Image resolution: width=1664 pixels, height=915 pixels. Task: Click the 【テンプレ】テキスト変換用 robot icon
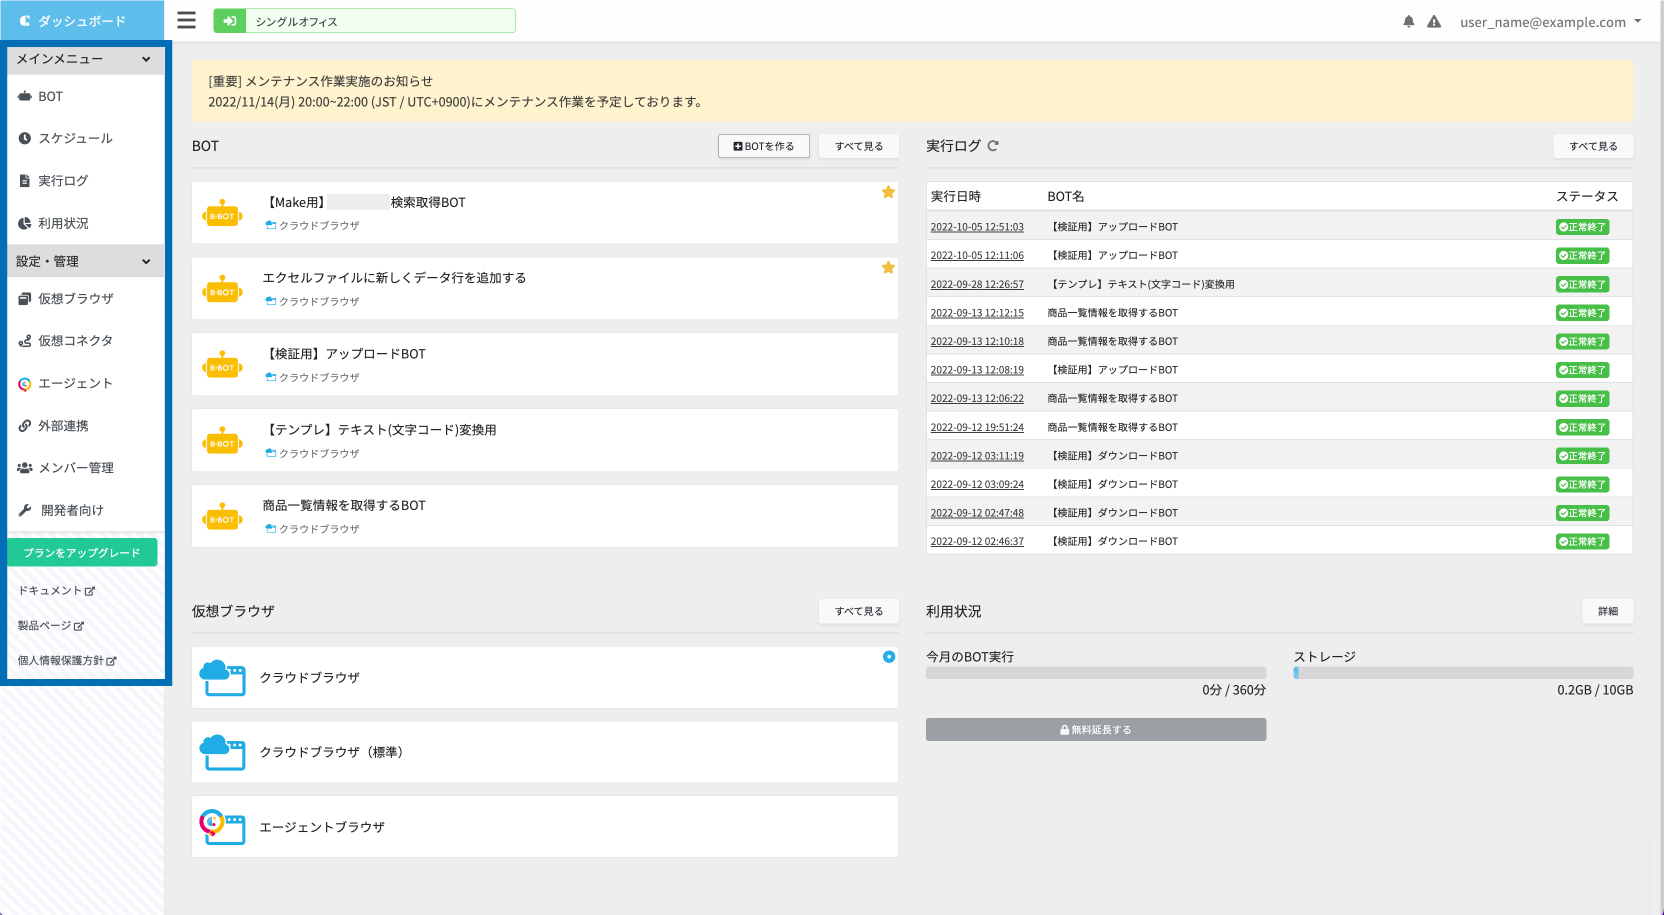(223, 441)
